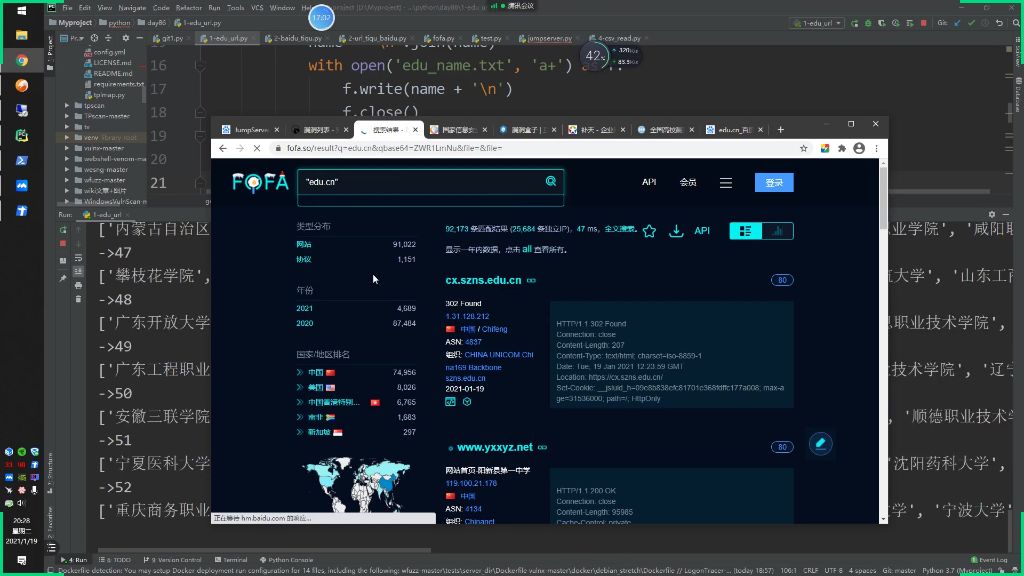This screenshot has height=576, width=1024.
Task: Open Chrome from Windows taskbar
Action: (x=22, y=60)
